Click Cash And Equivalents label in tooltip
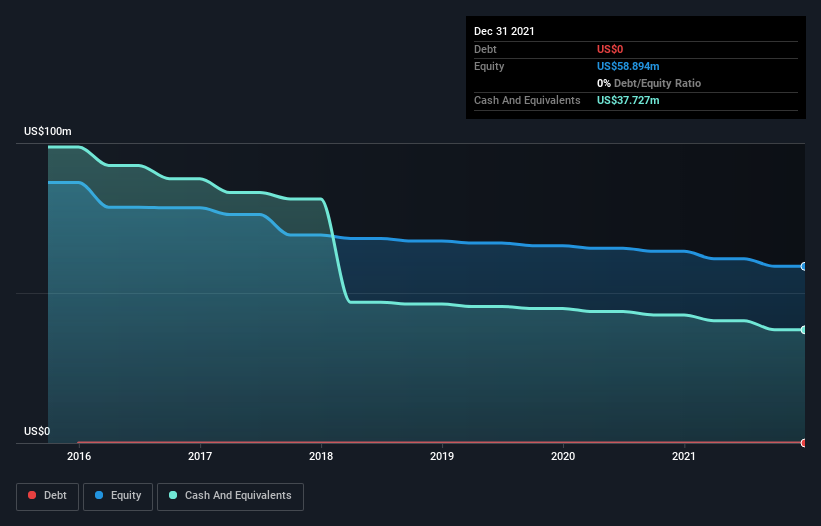This screenshot has height=526, width=821. [x=527, y=100]
